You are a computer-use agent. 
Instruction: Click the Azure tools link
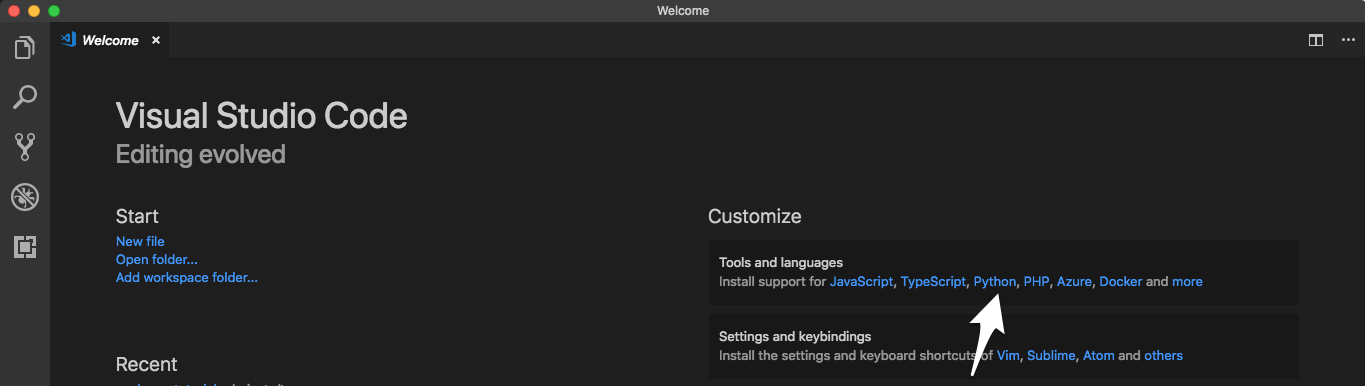[x=1074, y=282]
